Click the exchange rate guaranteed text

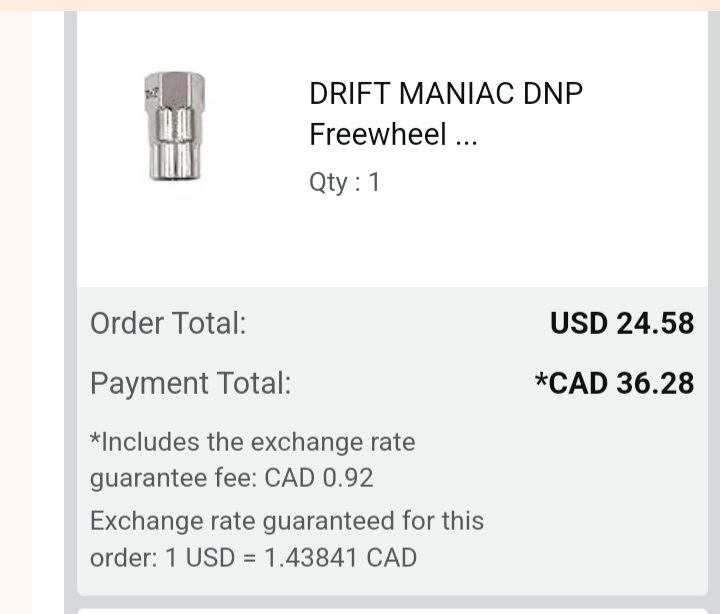(x=287, y=521)
